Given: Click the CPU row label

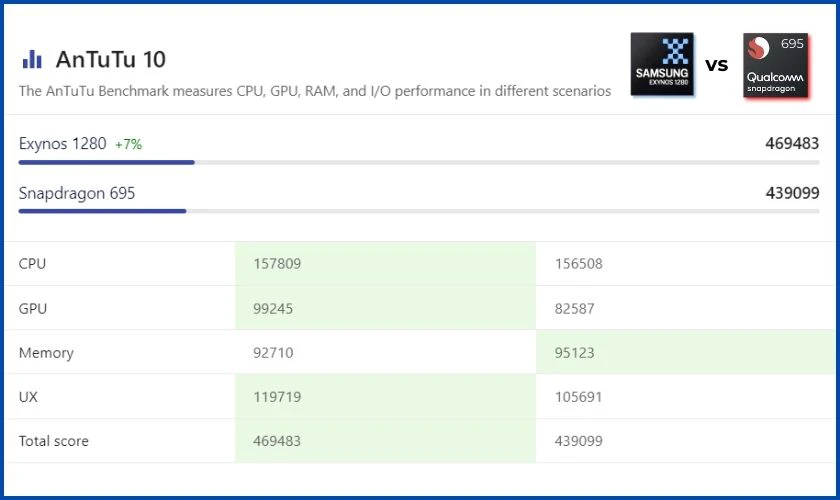Looking at the screenshot, I should (32, 264).
